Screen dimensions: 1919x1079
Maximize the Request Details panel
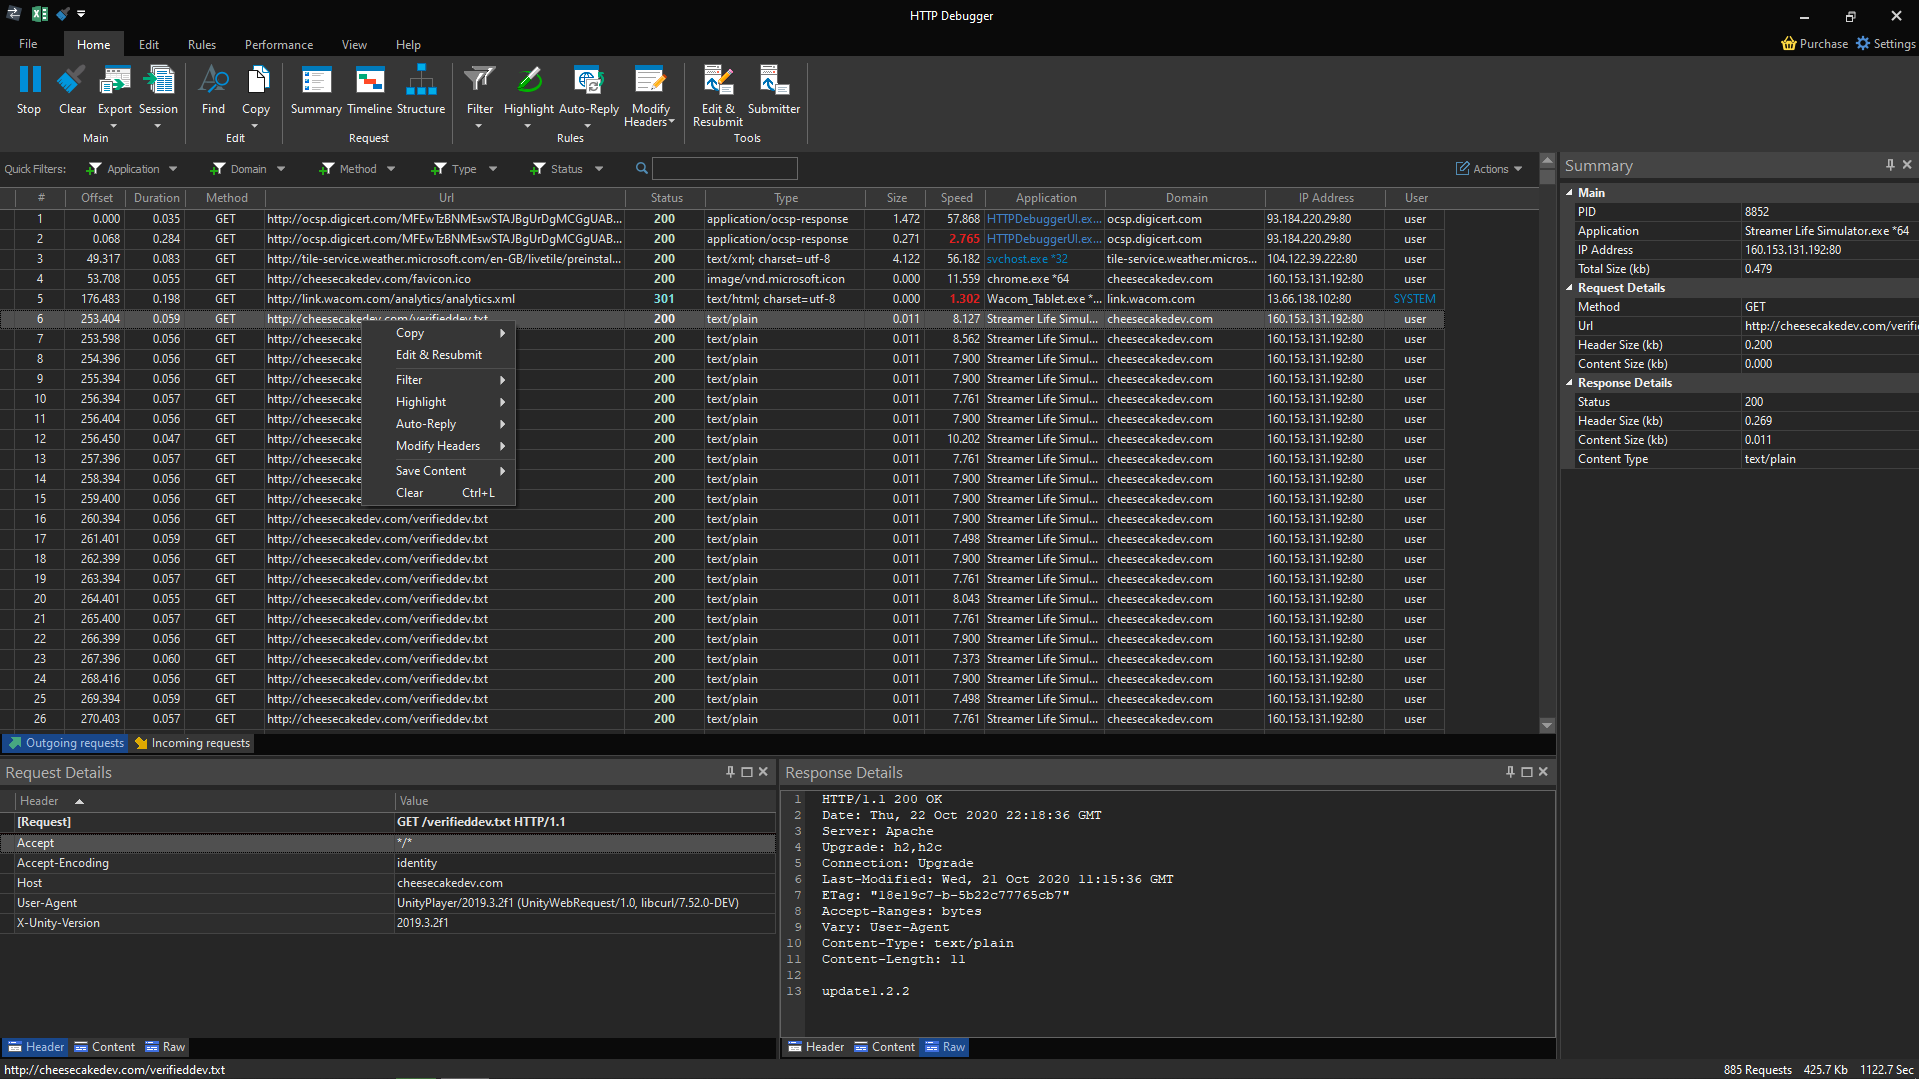pyautogui.click(x=747, y=772)
